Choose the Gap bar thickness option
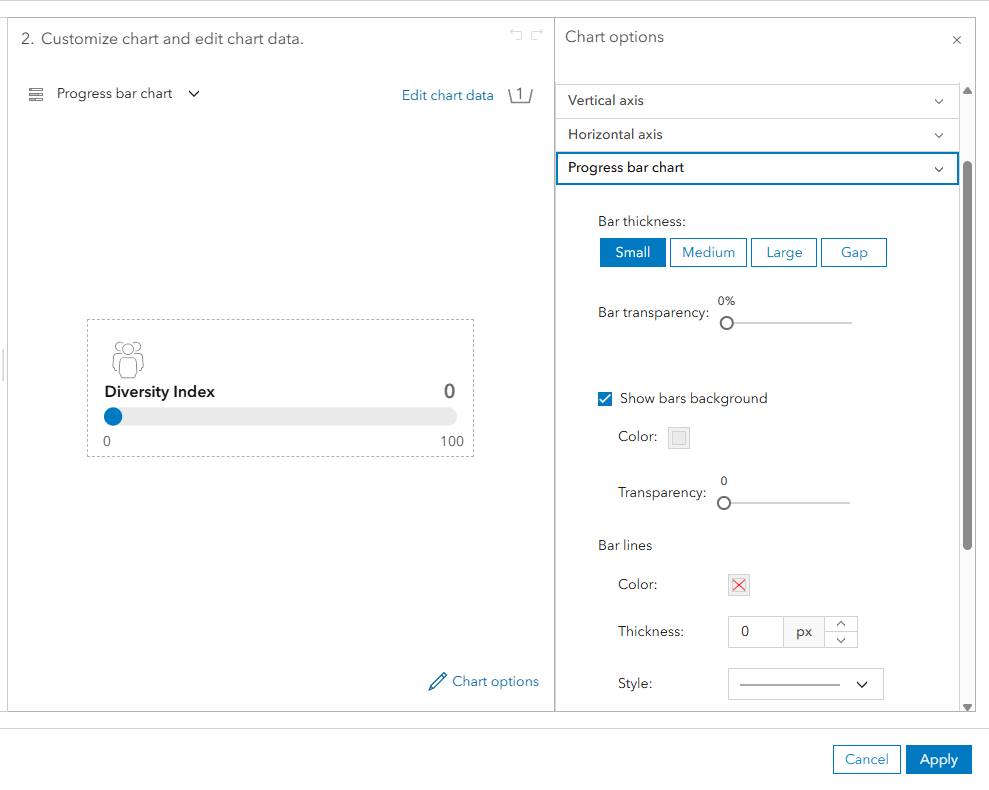 coord(853,253)
